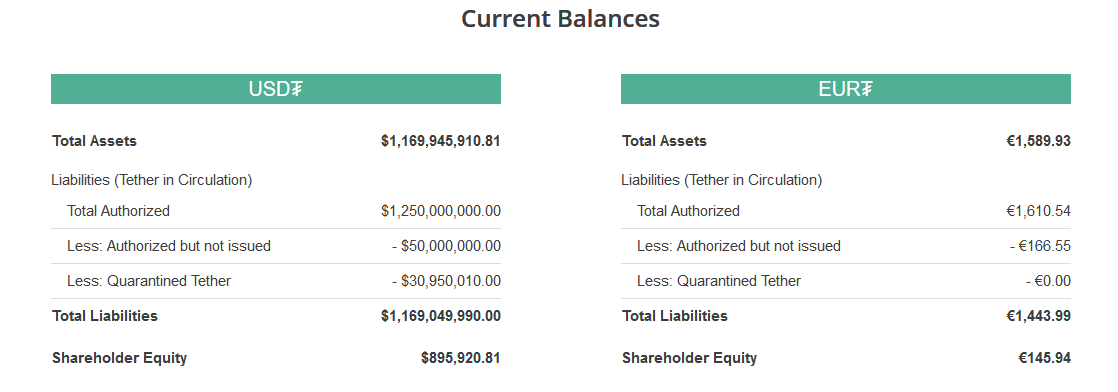Click the USD Total Authorized label

click(x=118, y=211)
